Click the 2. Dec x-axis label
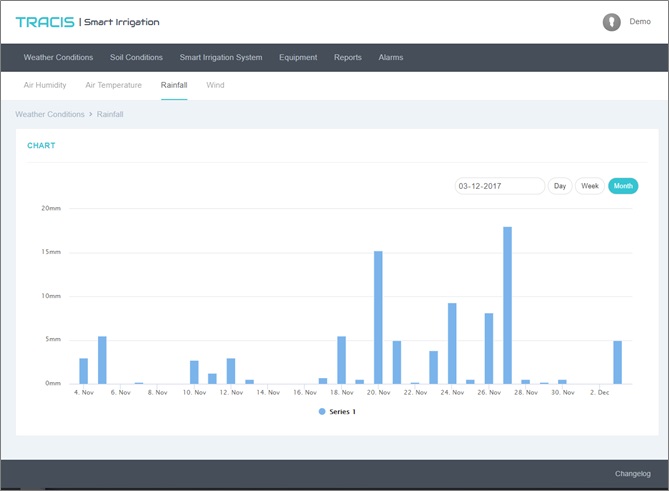This screenshot has height=491, width=669. 599,392
